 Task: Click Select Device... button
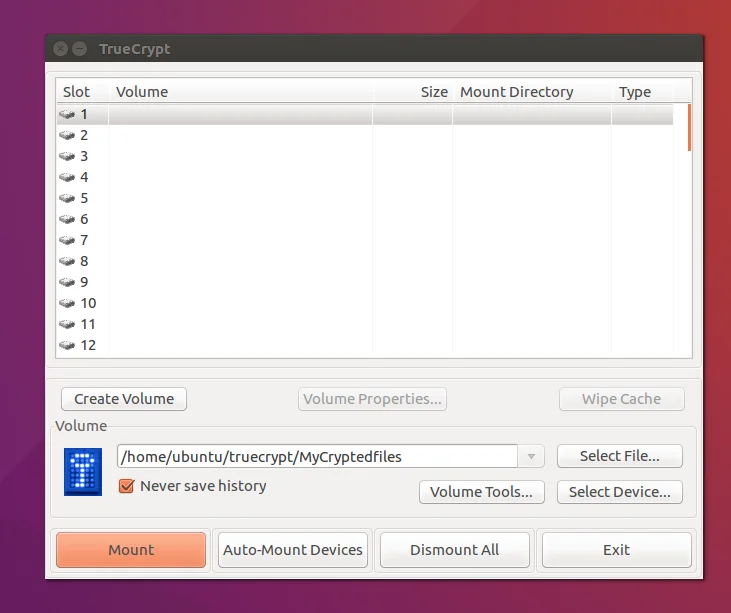(620, 492)
